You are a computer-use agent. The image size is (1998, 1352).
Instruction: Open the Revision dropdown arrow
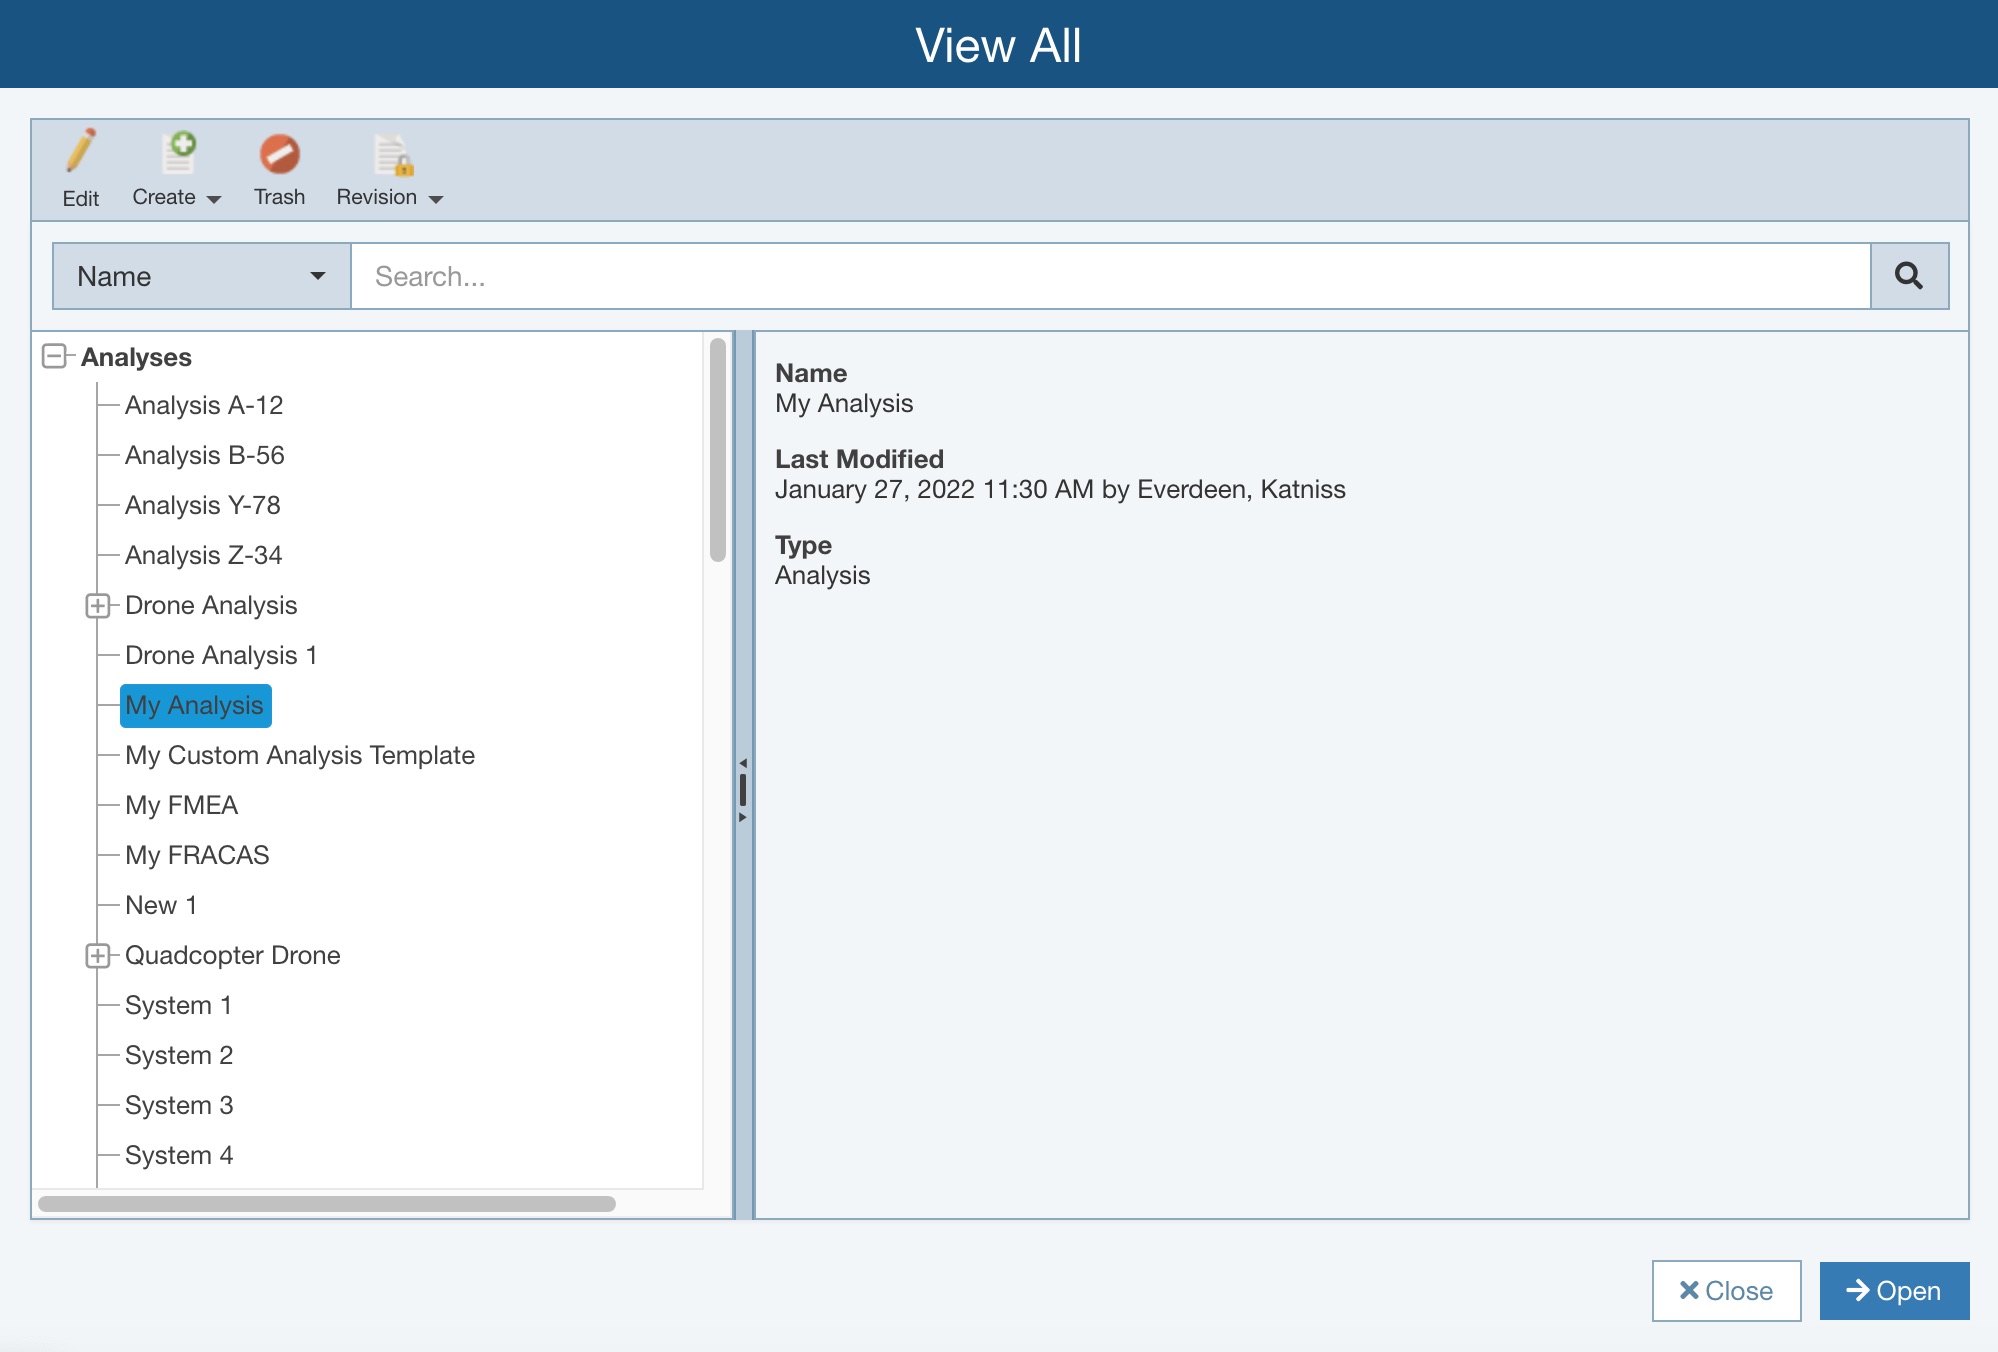pos(435,199)
